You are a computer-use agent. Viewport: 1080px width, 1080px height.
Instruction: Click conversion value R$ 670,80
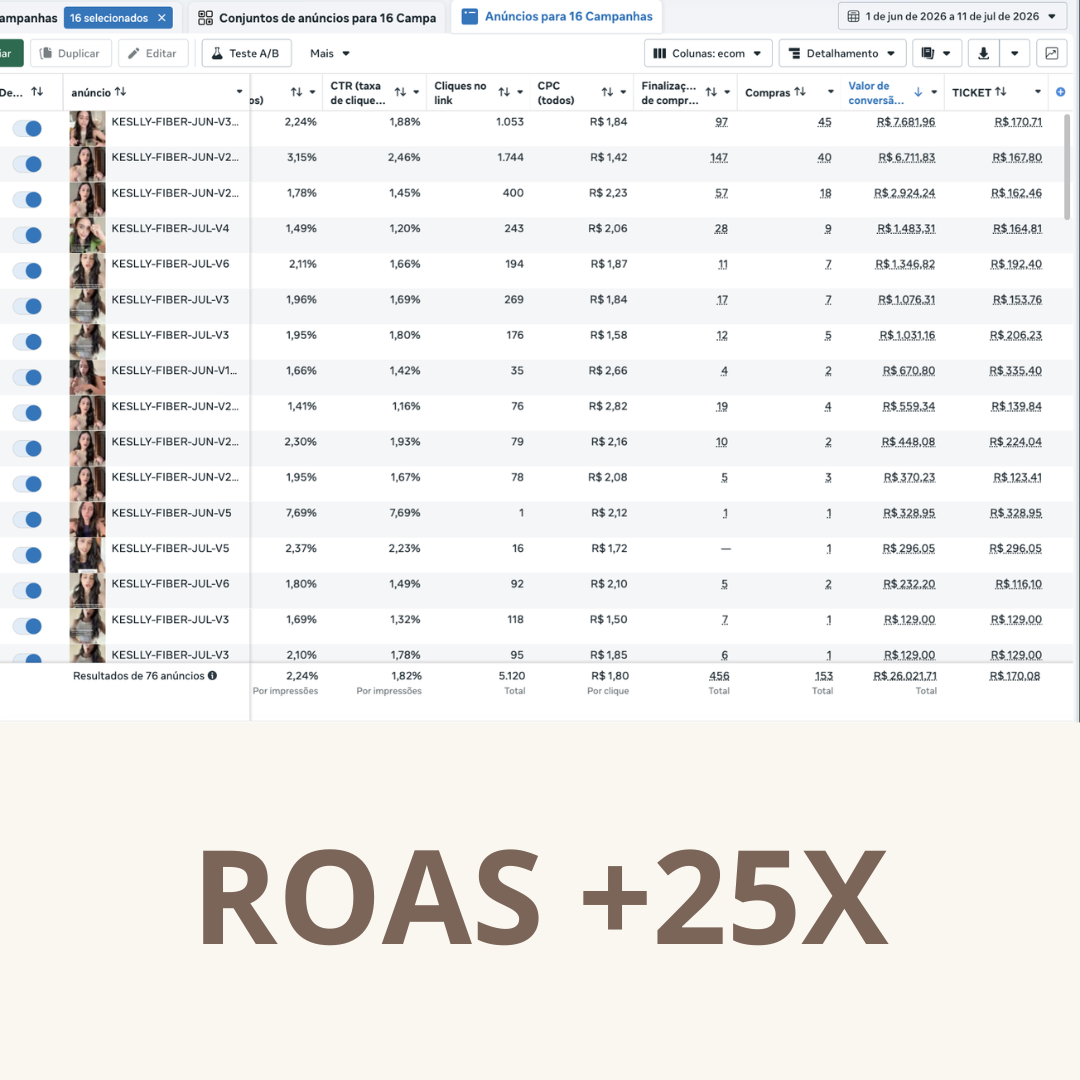[x=908, y=371]
